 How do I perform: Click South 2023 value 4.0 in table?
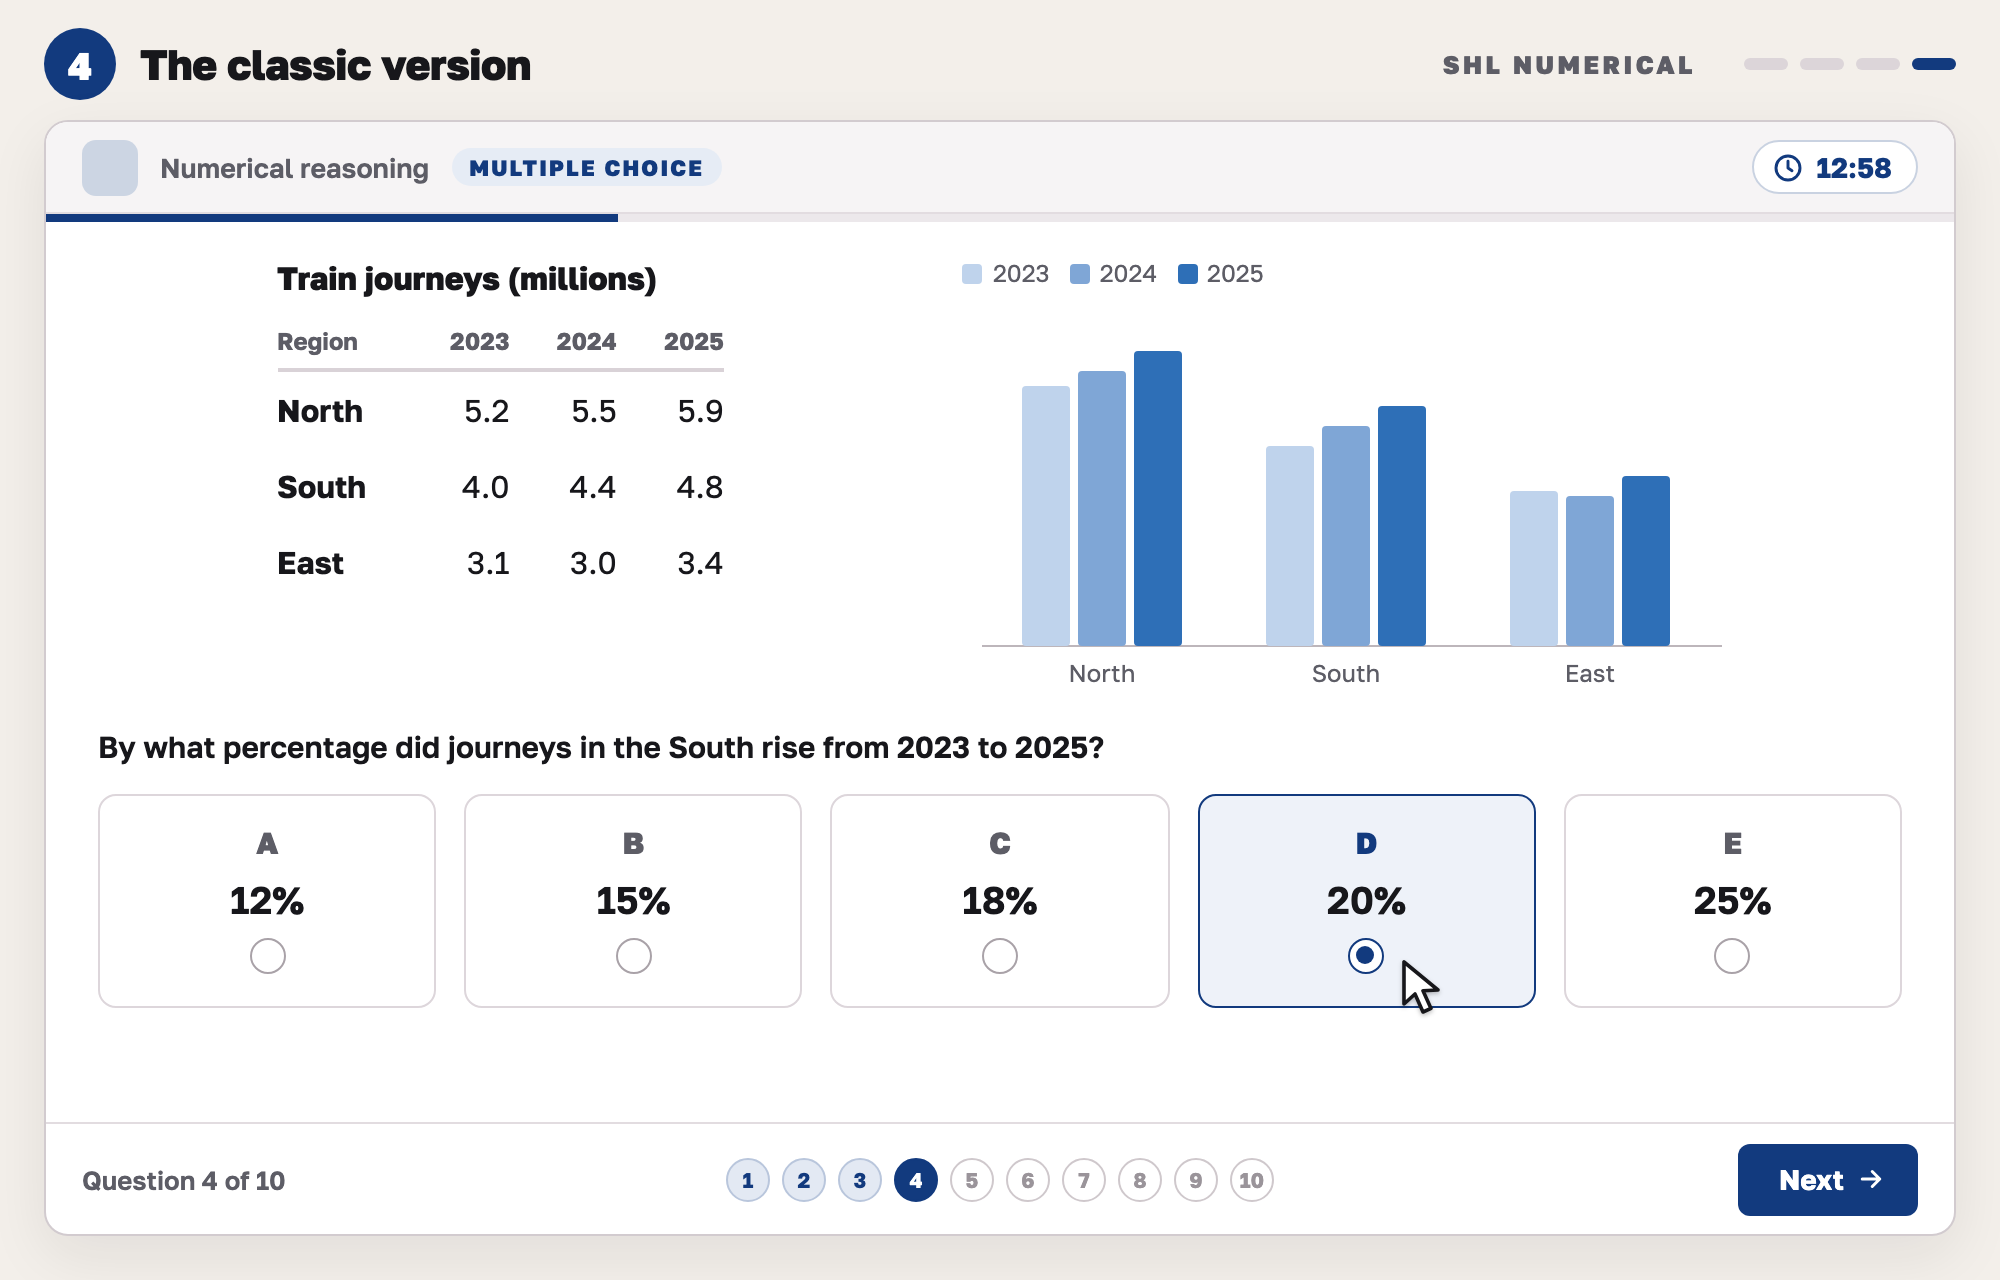[x=485, y=487]
